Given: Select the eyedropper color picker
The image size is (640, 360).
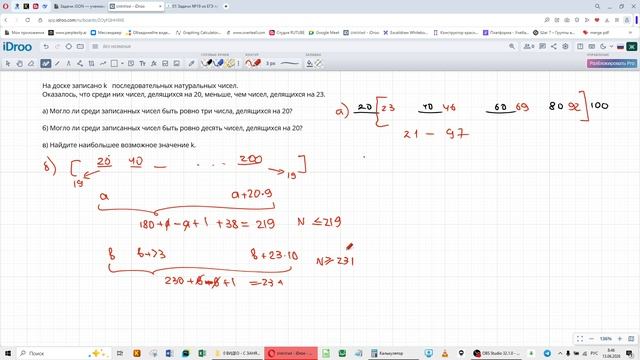Looking at the screenshot, I should click(x=191, y=64).
